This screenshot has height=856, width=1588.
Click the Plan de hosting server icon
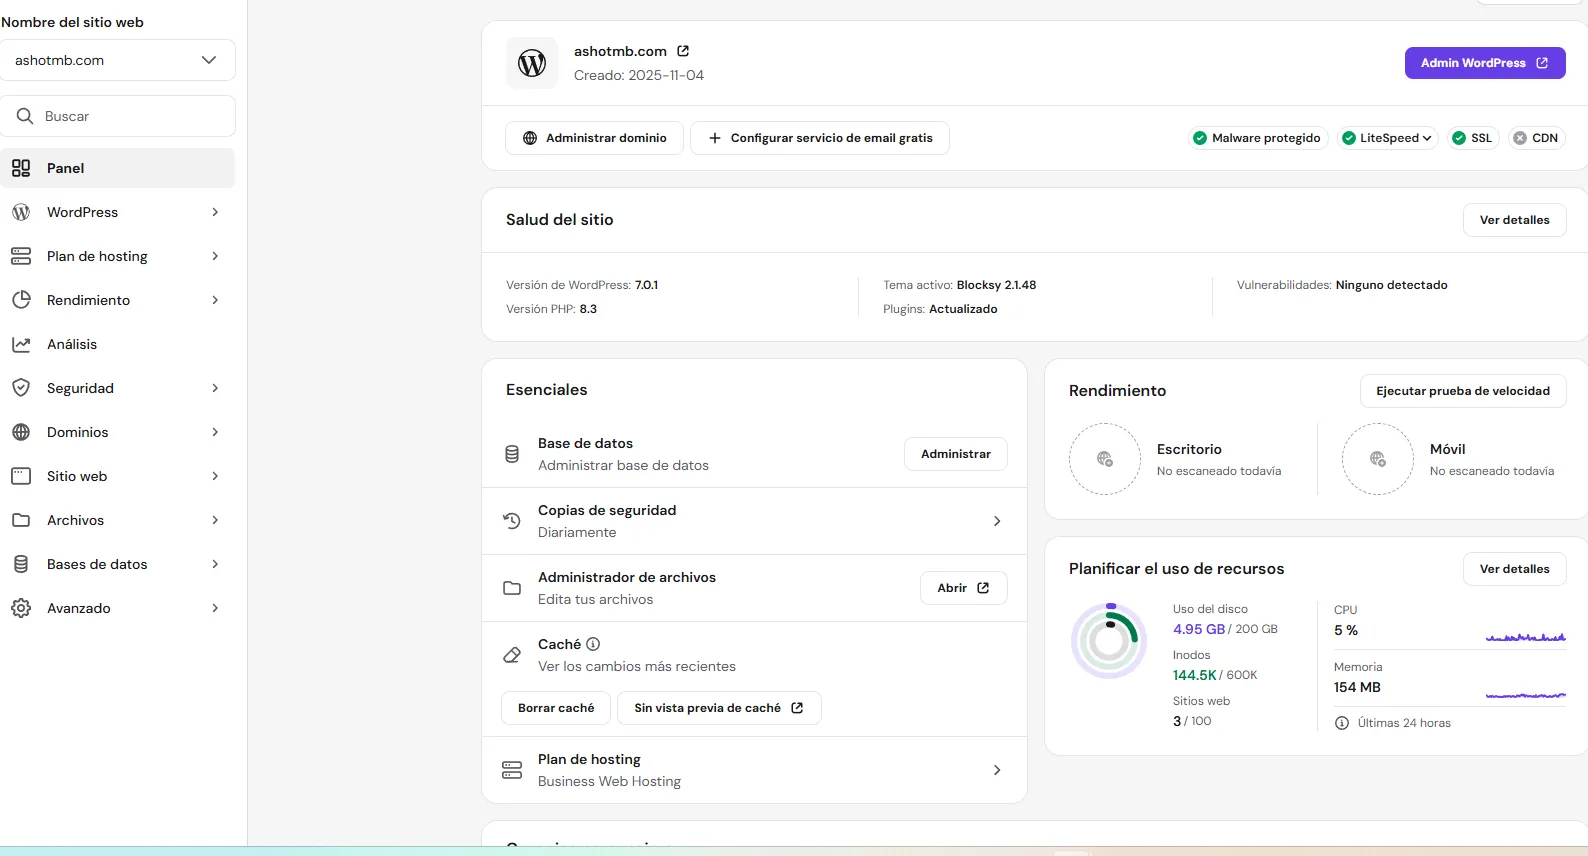point(21,256)
